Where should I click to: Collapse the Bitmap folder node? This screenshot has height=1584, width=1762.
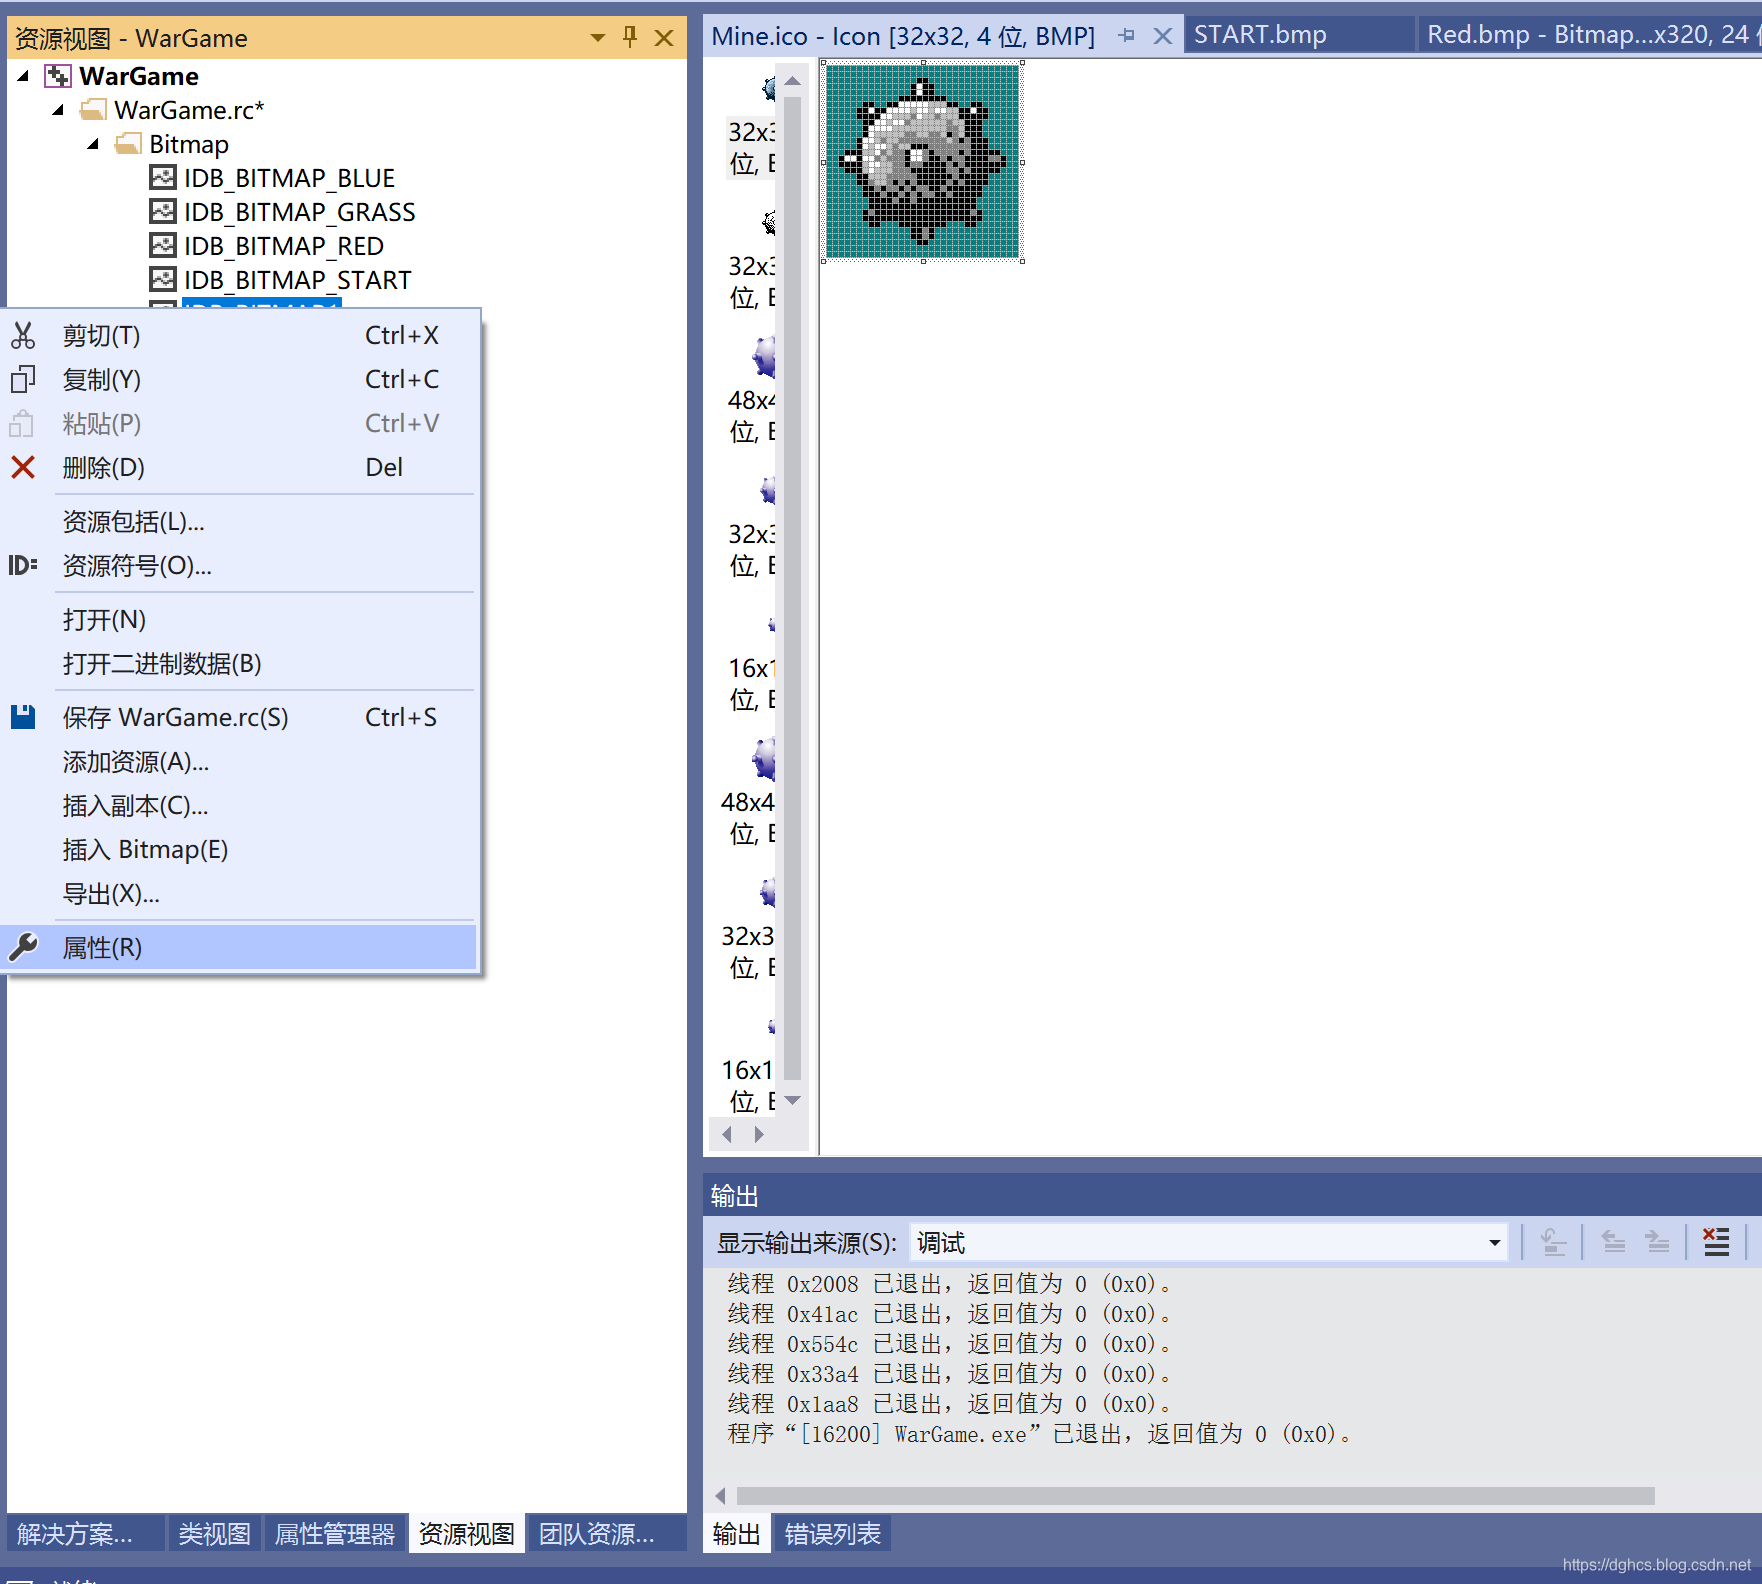(93, 144)
